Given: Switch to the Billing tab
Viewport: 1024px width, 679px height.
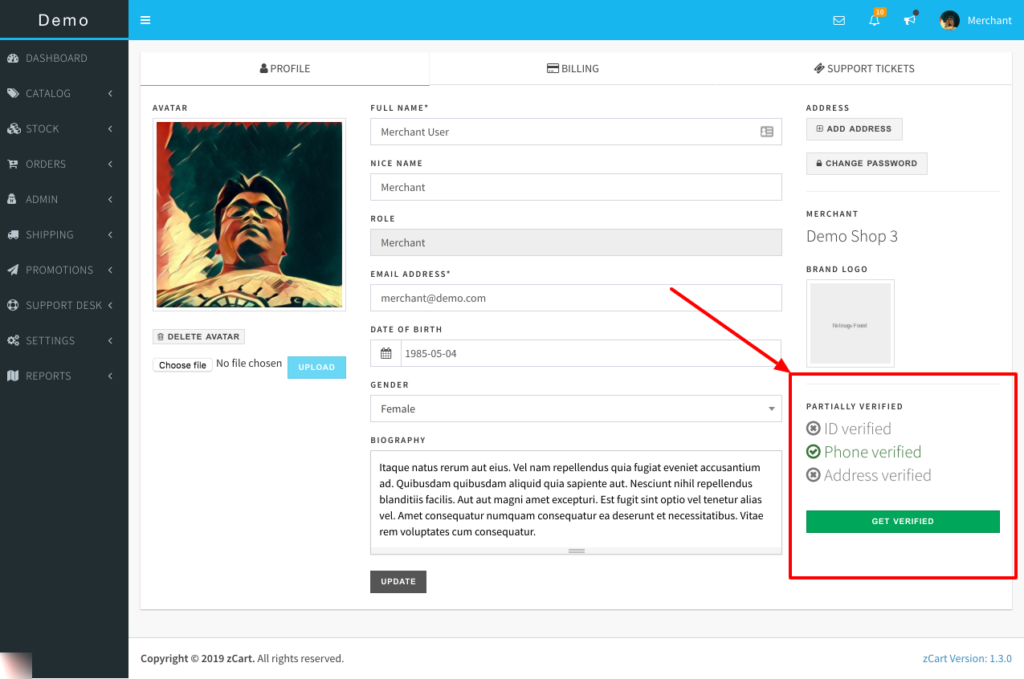Looking at the screenshot, I should pos(573,69).
